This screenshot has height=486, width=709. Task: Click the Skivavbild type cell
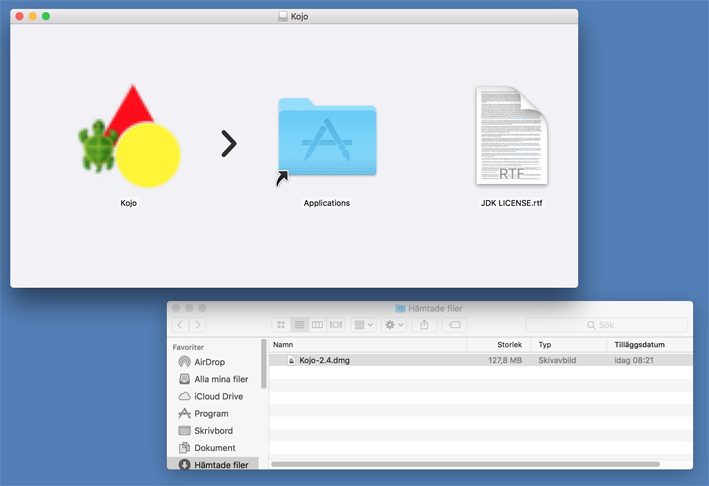click(557, 360)
